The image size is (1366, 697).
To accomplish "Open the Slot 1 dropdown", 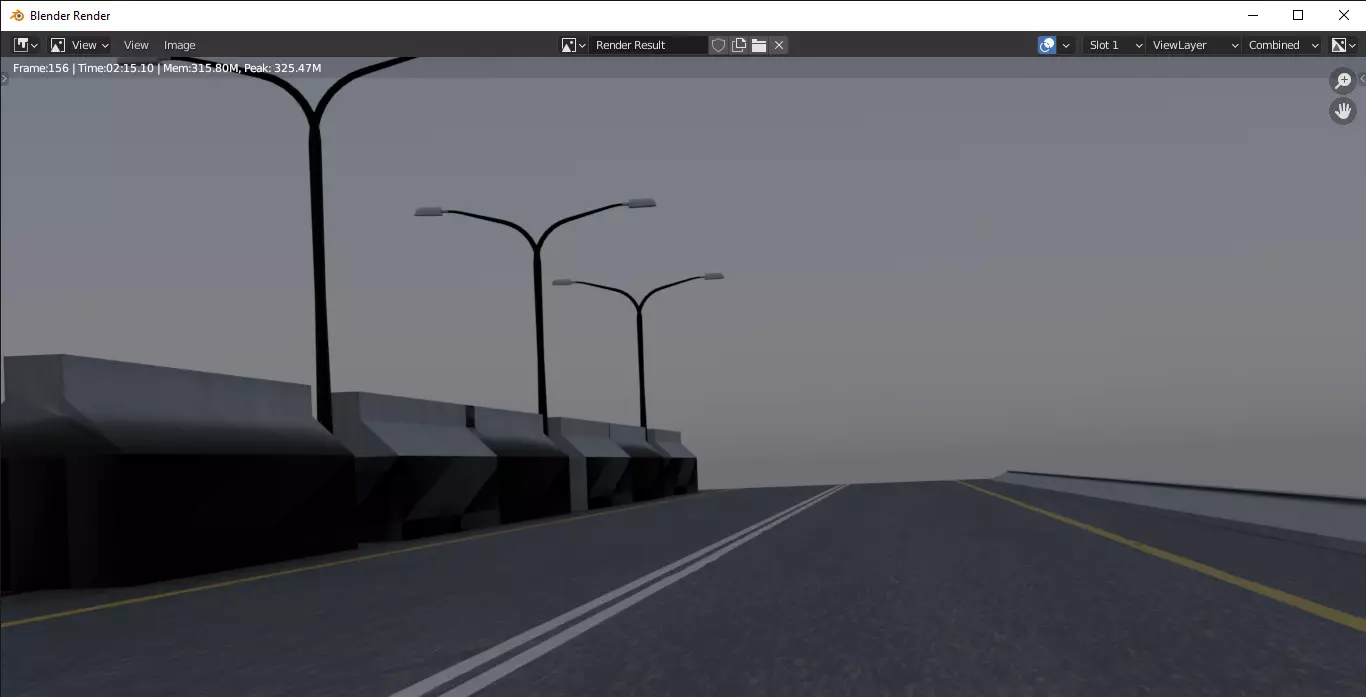I will point(1115,45).
